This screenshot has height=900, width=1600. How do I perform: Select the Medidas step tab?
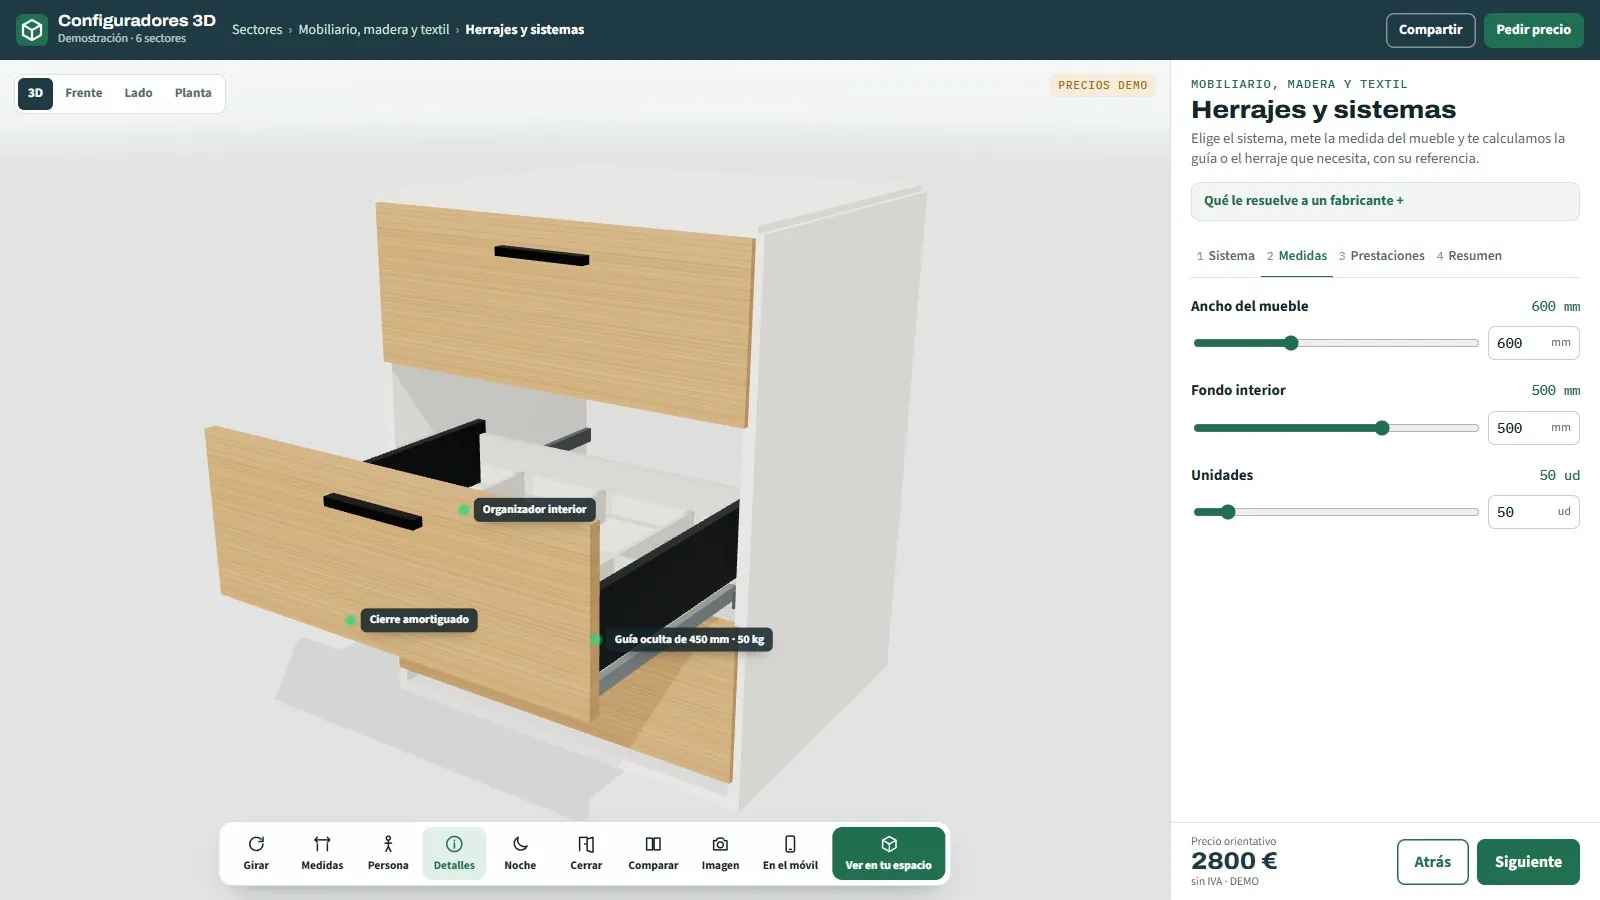pyautogui.click(x=1297, y=256)
